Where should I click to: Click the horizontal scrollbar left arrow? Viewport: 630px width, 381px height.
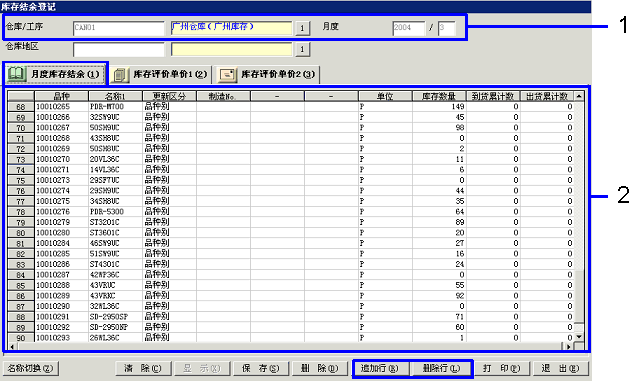click(x=12, y=346)
